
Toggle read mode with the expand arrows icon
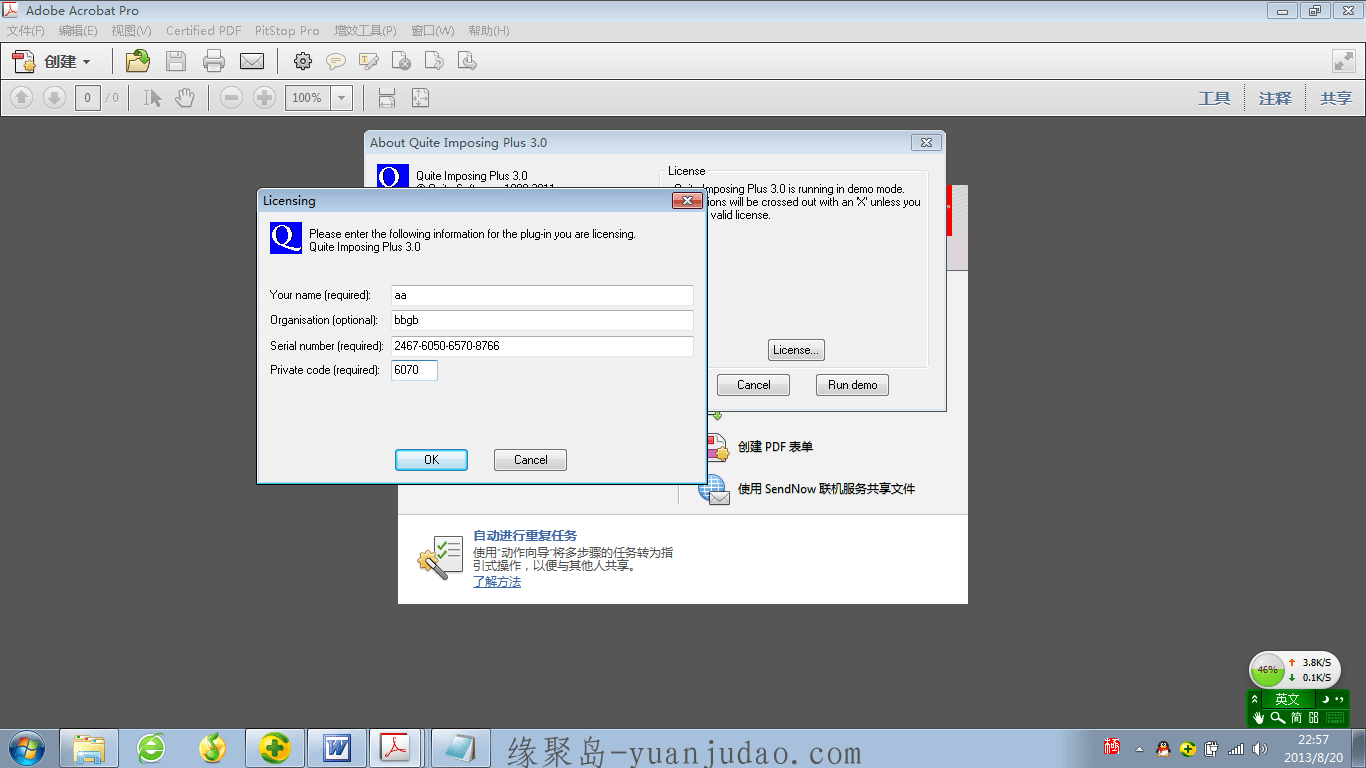[1344, 61]
